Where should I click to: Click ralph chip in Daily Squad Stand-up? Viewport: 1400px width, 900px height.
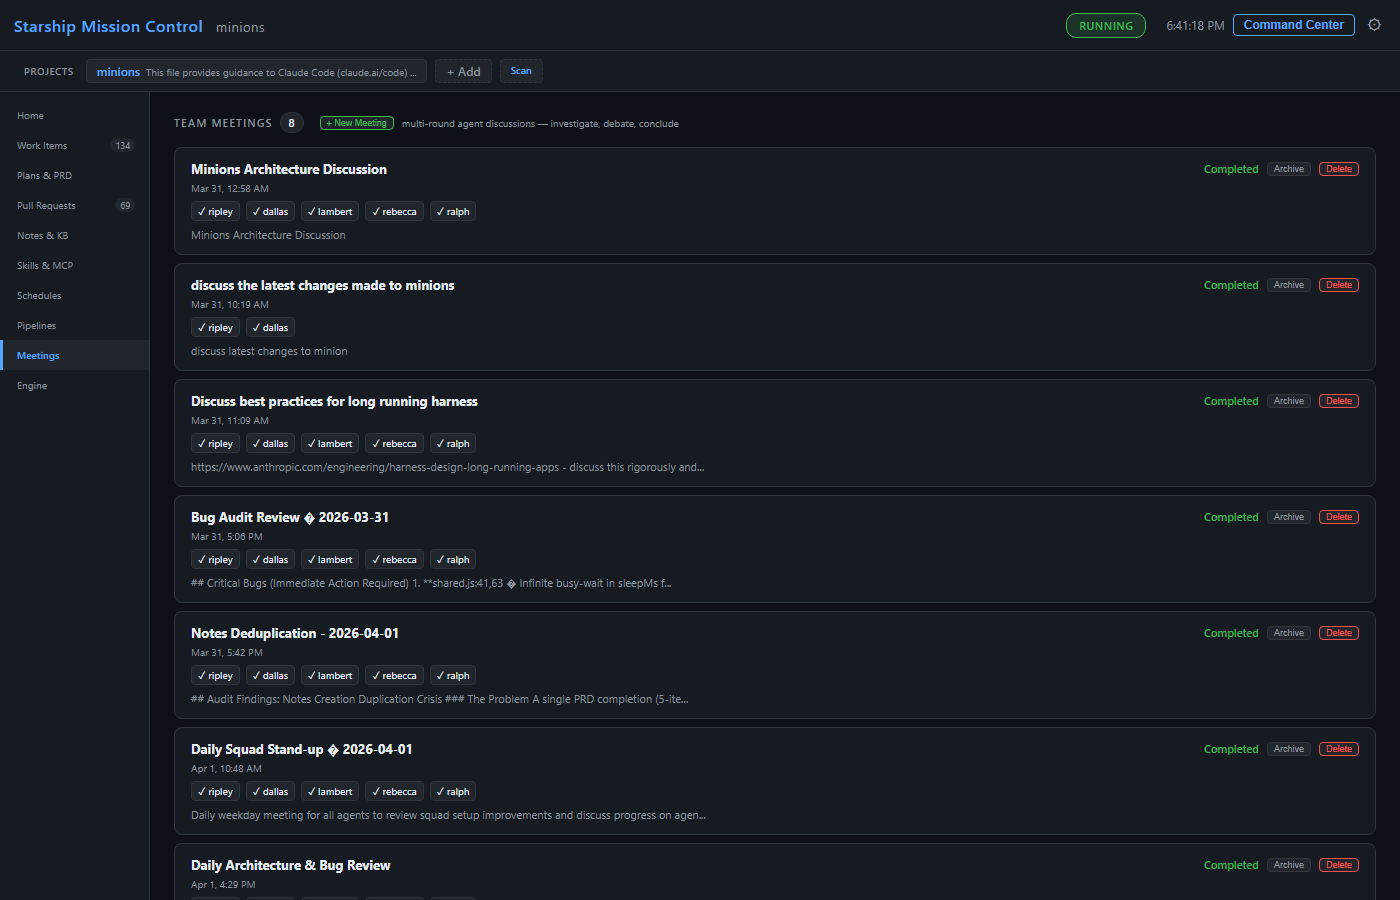453,792
